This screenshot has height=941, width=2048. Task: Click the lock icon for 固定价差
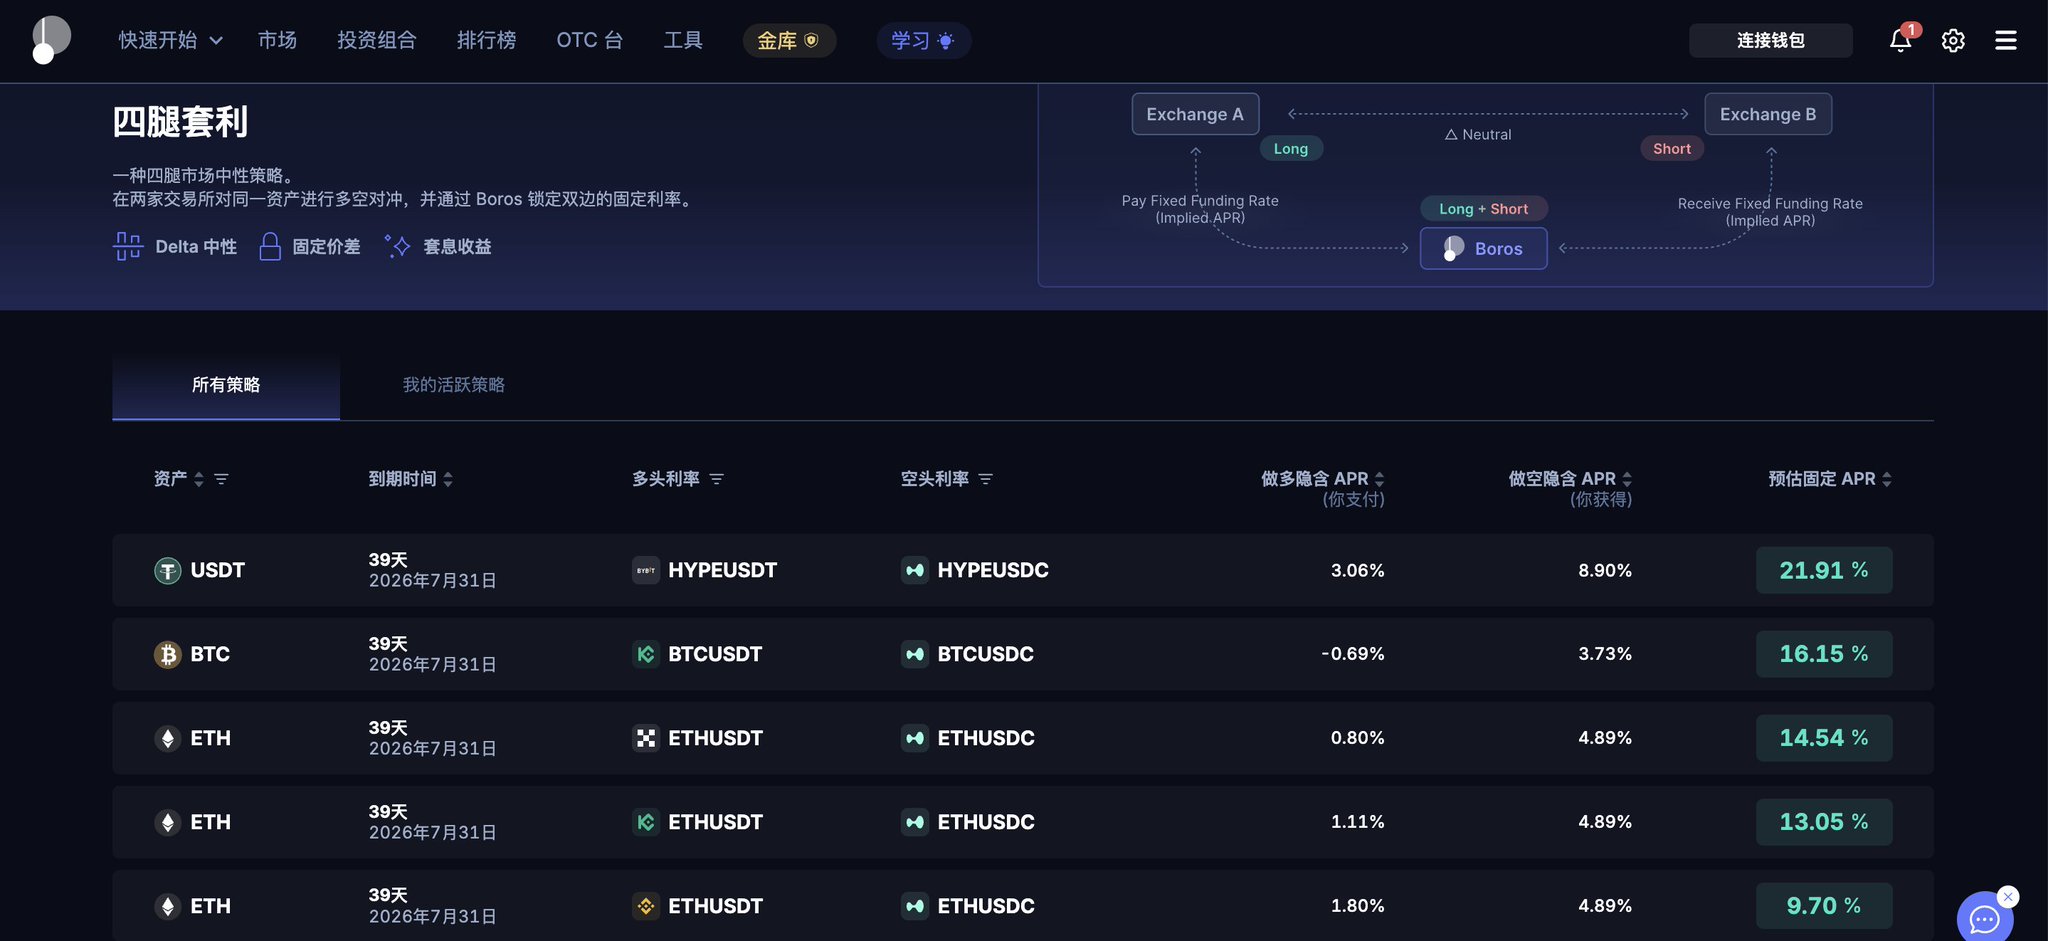pyautogui.click(x=270, y=246)
